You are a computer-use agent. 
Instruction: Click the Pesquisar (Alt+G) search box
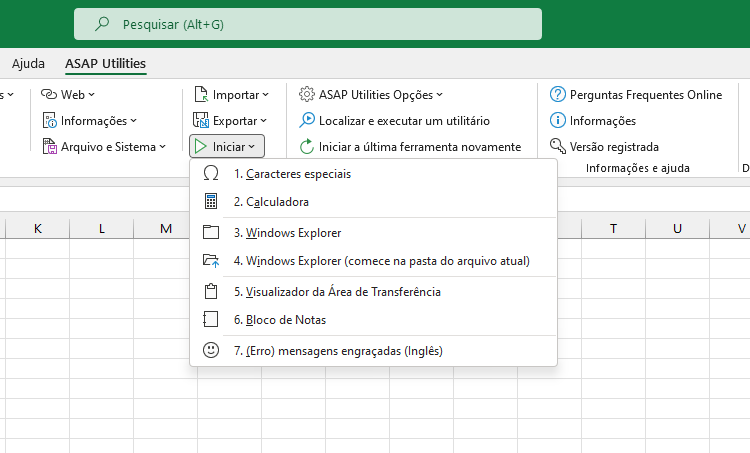pyautogui.click(x=308, y=24)
